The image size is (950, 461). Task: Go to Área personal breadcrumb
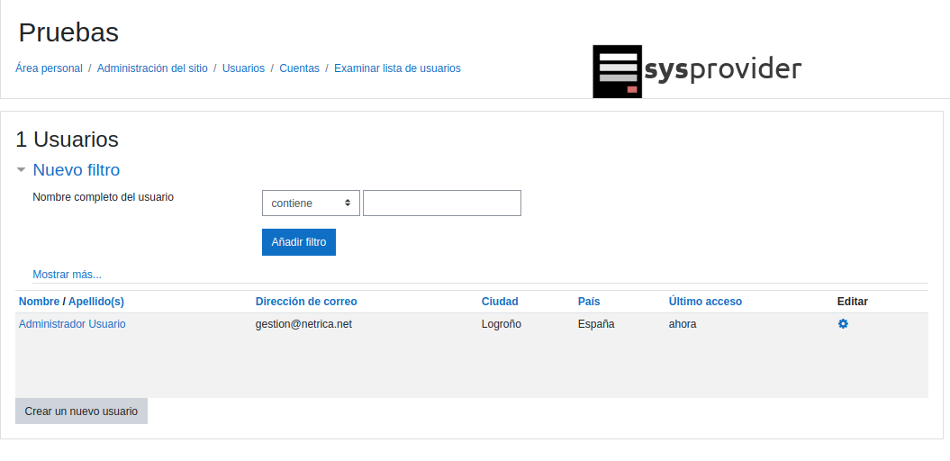(49, 68)
